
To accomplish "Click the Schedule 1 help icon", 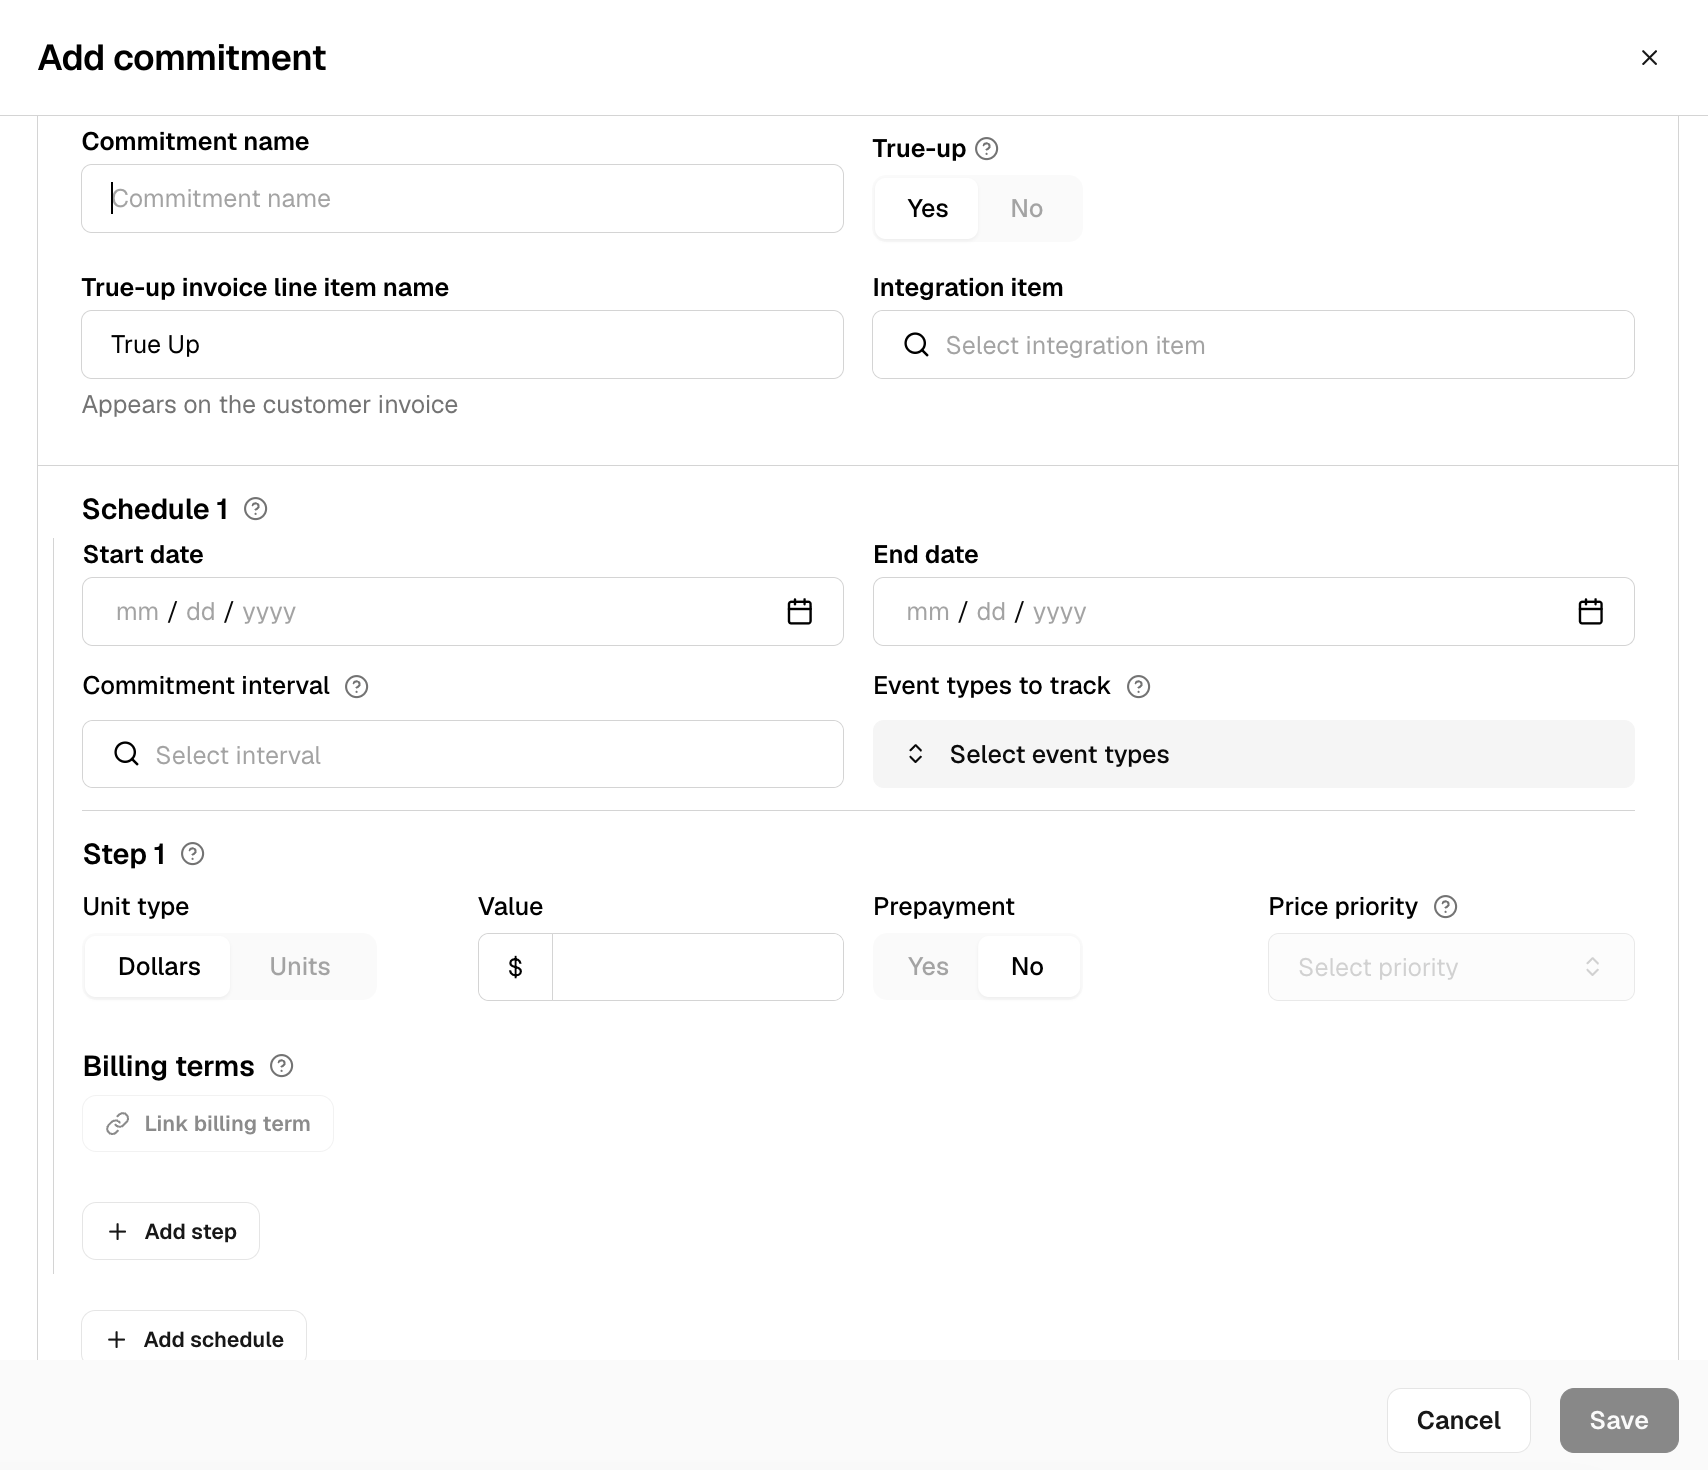I will tap(256, 509).
